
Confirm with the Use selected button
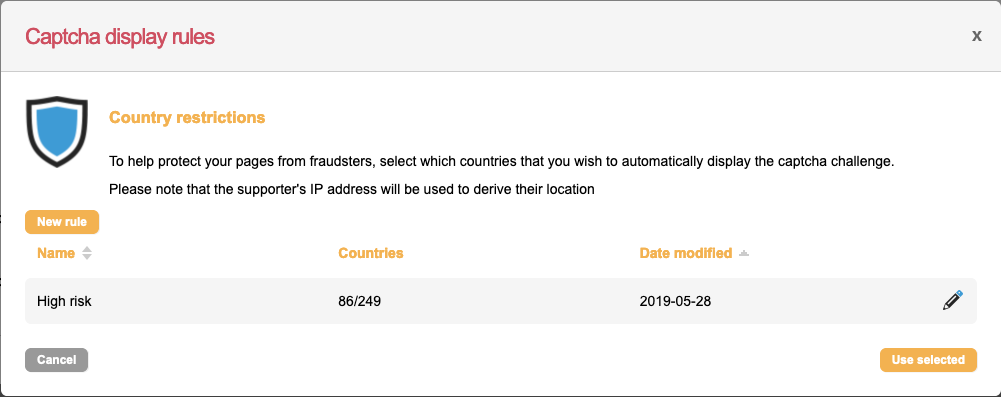coord(928,360)
